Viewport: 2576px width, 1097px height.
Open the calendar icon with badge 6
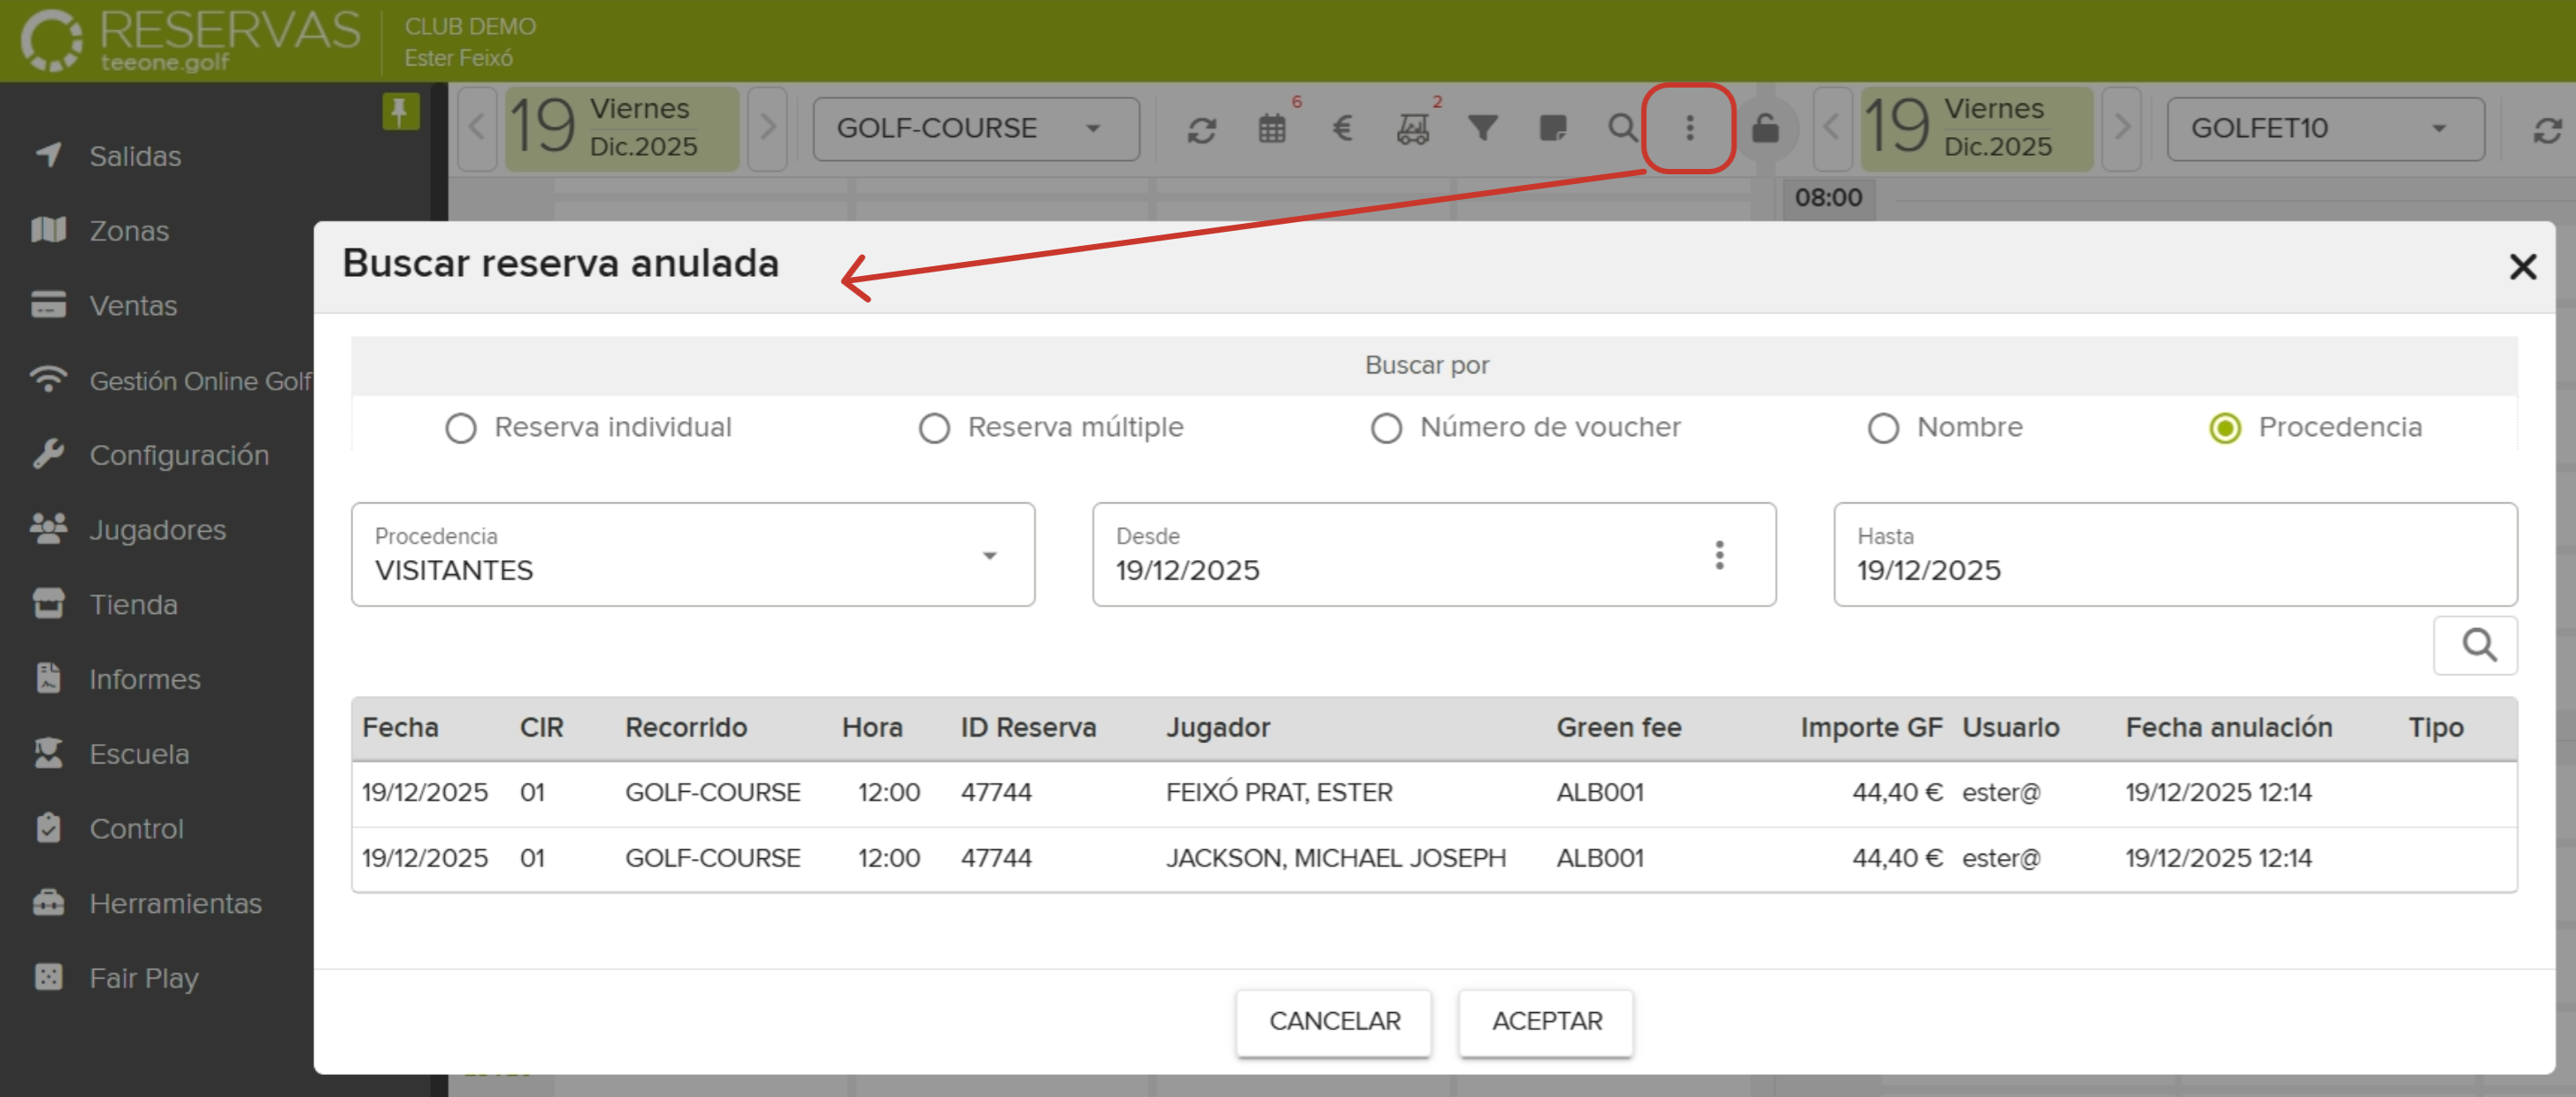[1272, 129]
